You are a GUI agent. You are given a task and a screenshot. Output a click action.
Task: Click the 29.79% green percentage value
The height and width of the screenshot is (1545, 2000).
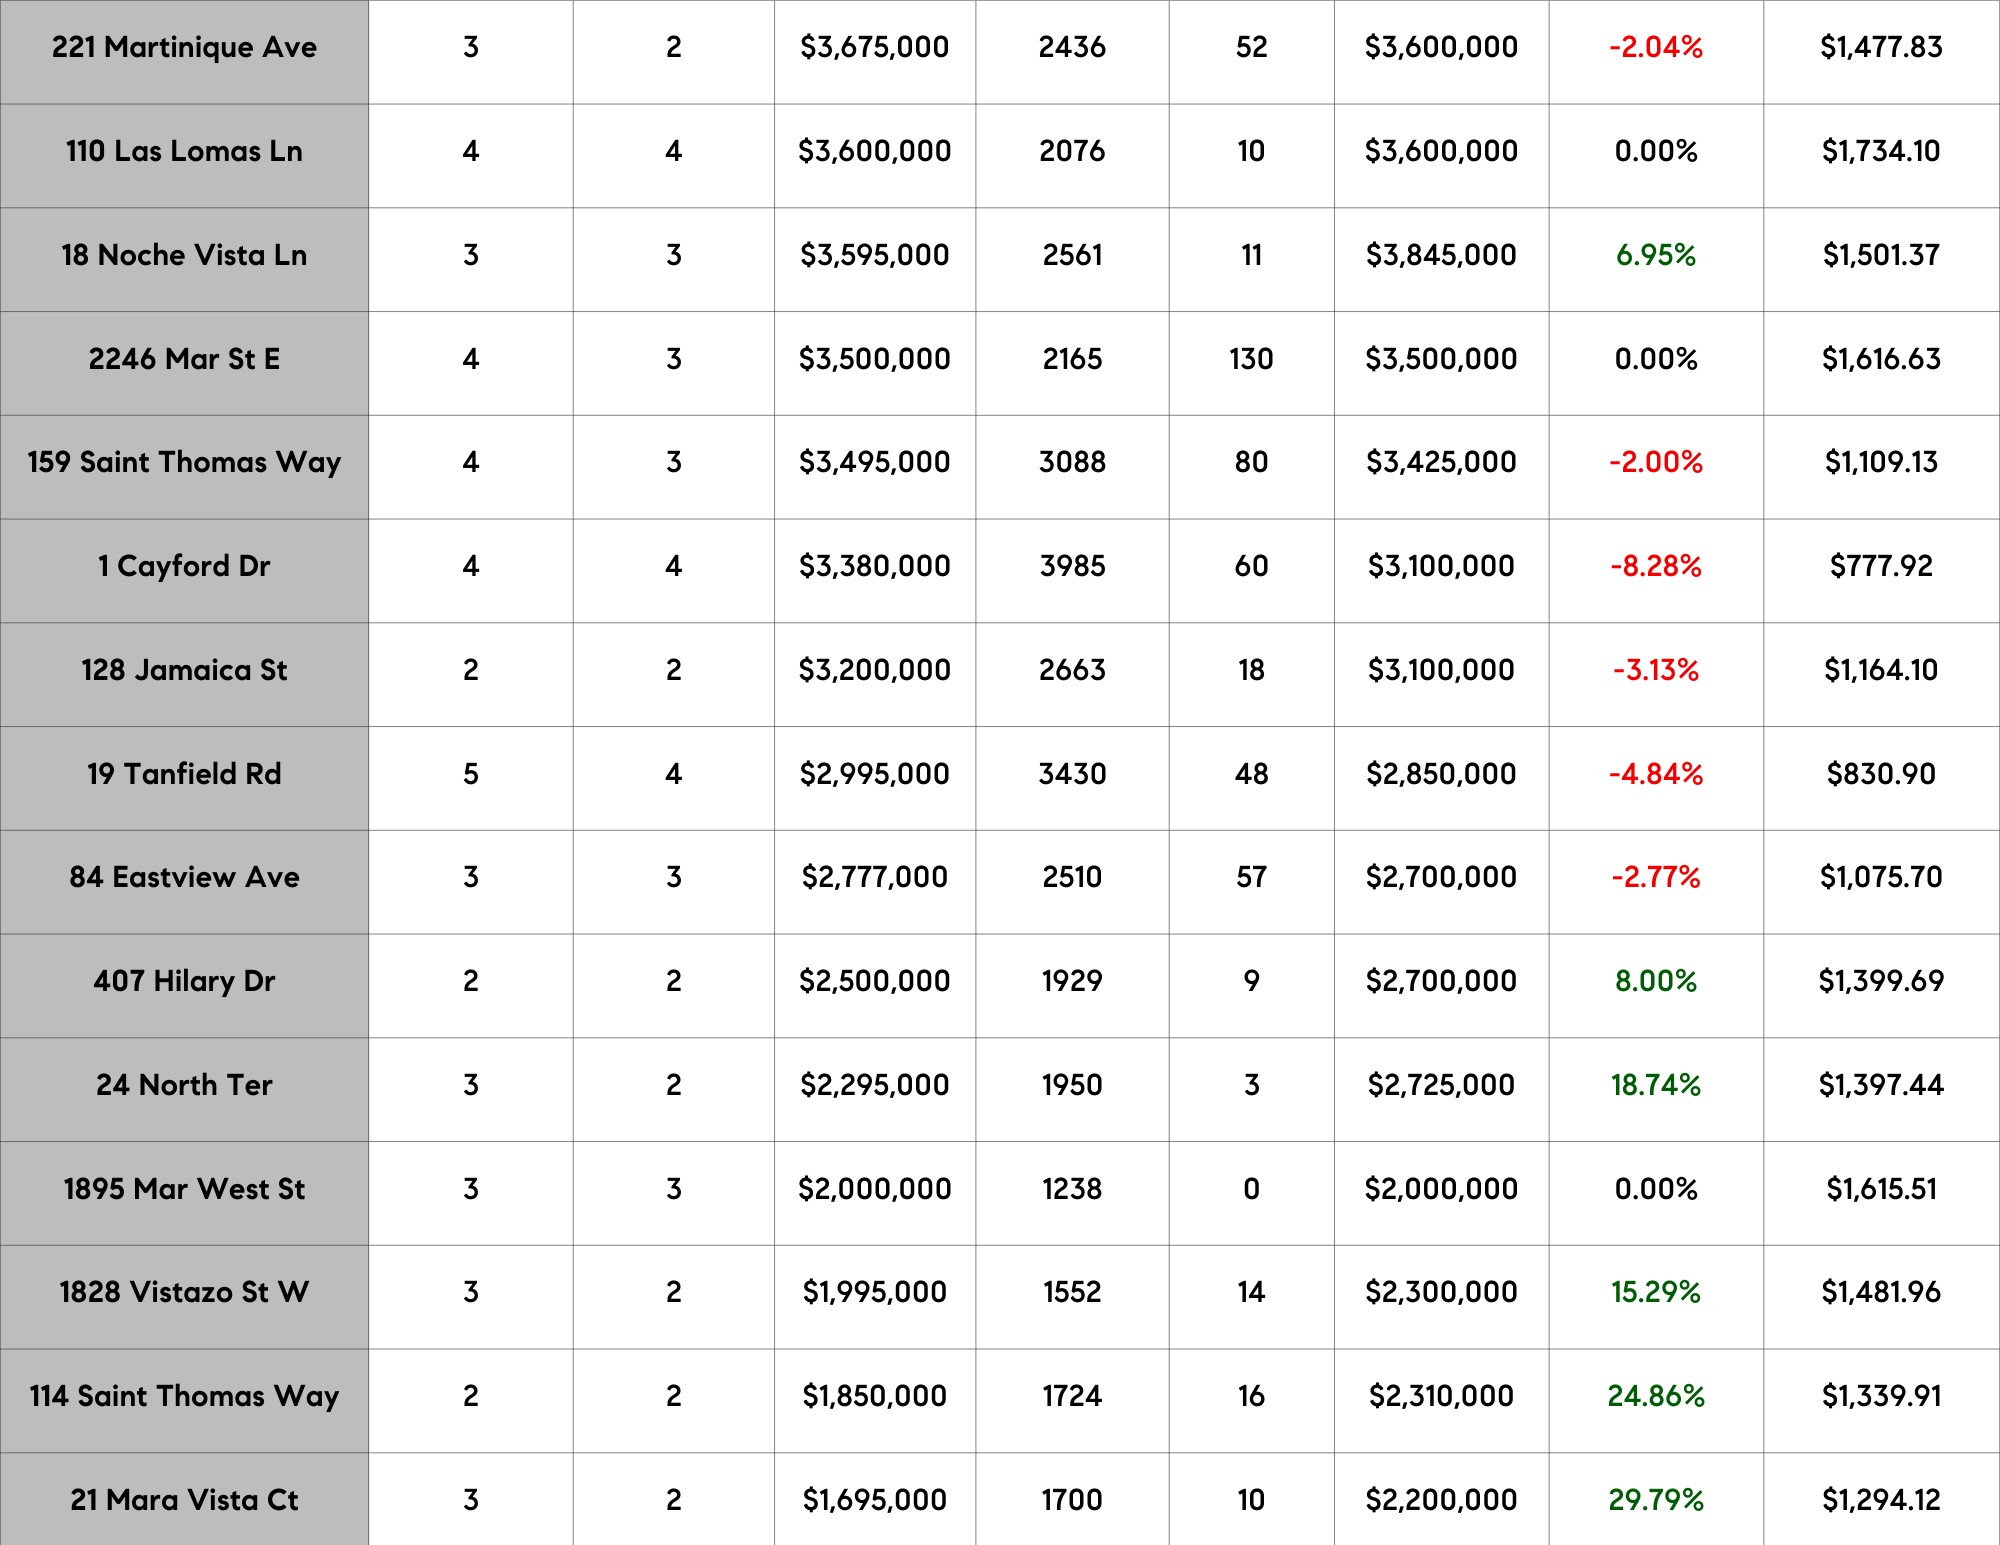[x=1655, y=1500]
